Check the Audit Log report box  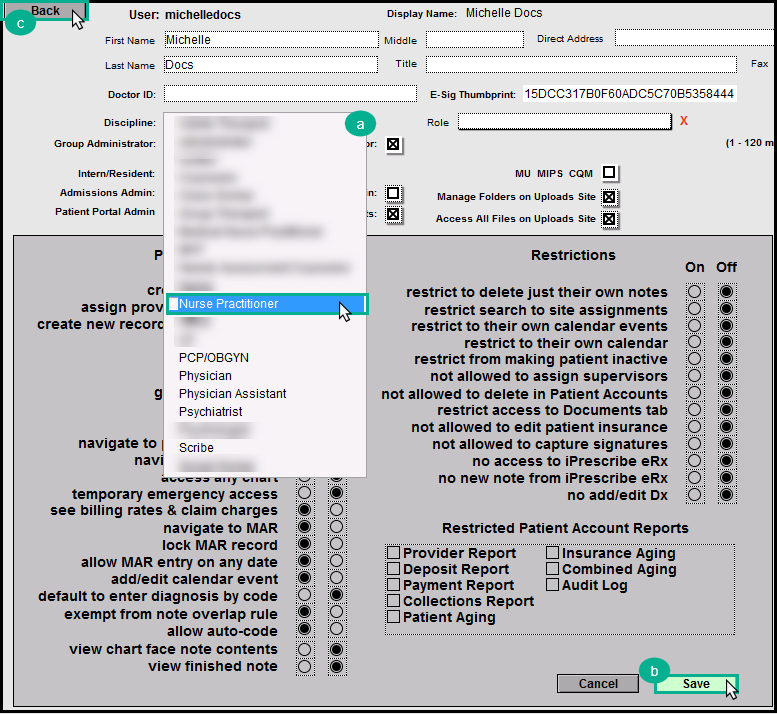tap(553, 585)
